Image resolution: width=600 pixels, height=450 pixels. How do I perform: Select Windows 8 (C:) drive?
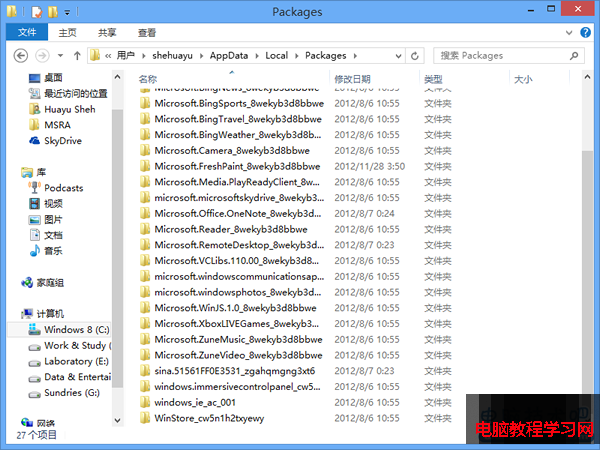tap(69, 329)
